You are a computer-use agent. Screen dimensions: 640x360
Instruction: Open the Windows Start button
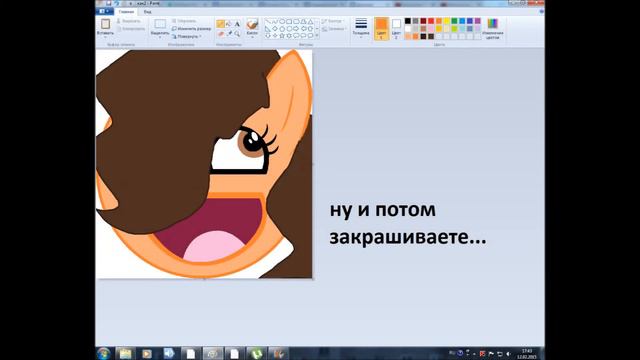(x=104, y=353)
